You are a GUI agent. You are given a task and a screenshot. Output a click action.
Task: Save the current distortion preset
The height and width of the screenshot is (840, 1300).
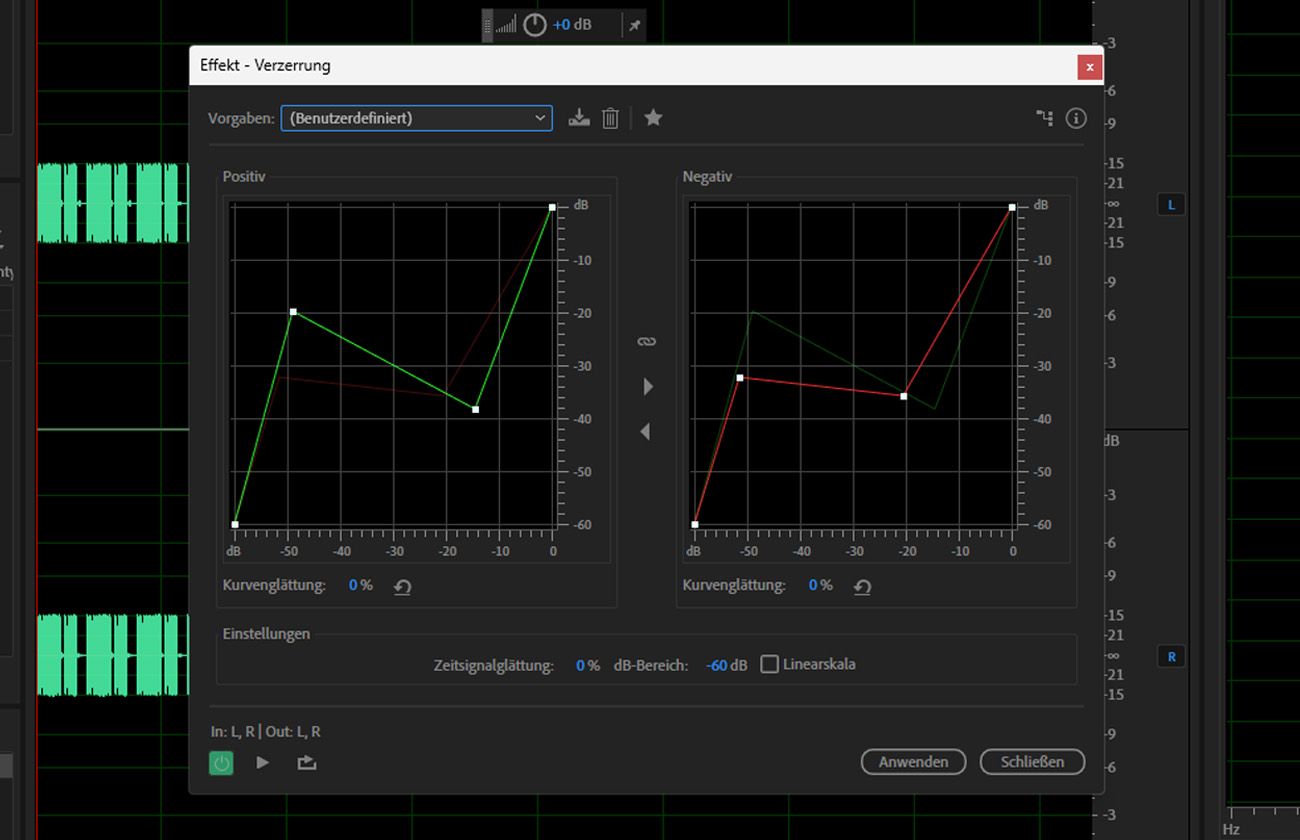click(x=579, y=118)
